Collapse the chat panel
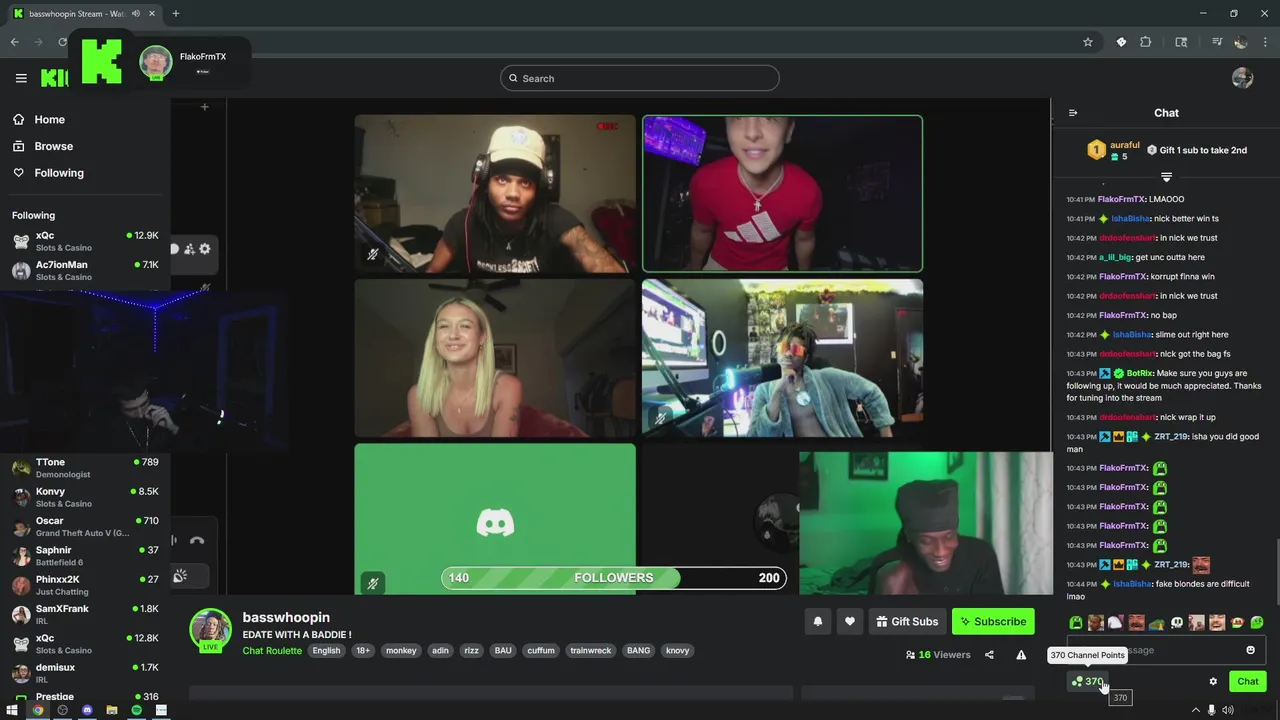Screen dimensions: 1280x720 (1073, 113)
